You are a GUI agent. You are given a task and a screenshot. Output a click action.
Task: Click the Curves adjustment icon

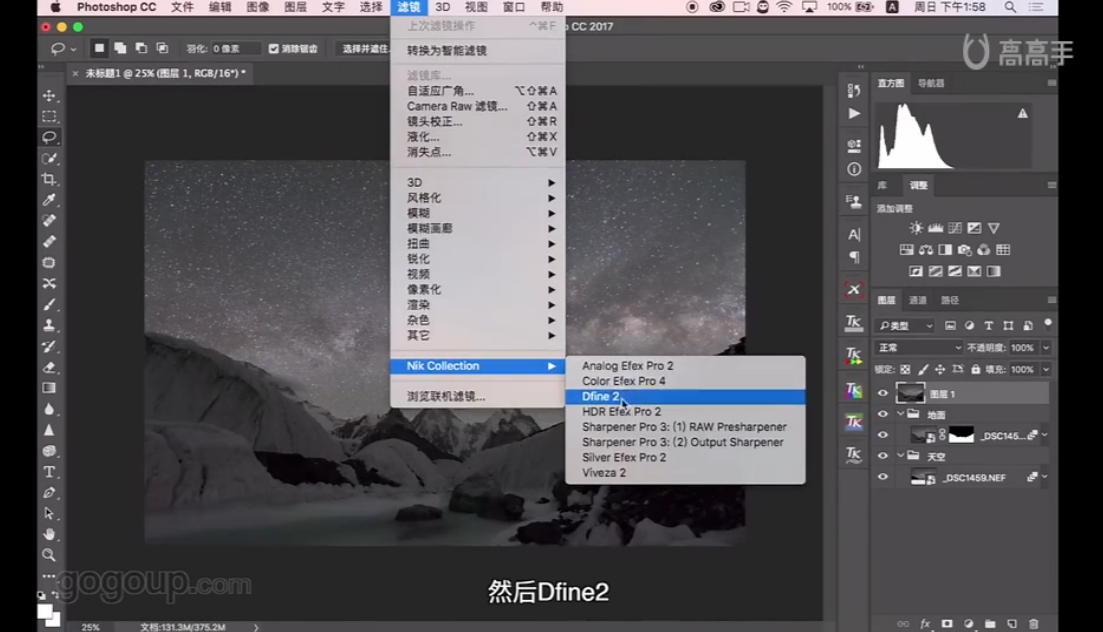tap(955, 228)
